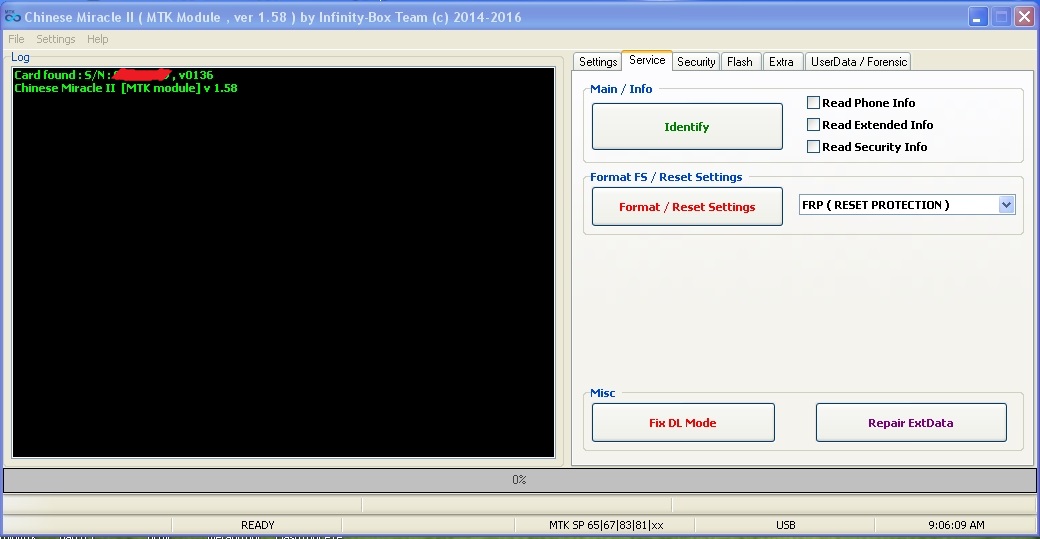1040x539 pixels.
Task: Click the 9:06:09 AM clock in status bar
Action: [x=956, y=525]
